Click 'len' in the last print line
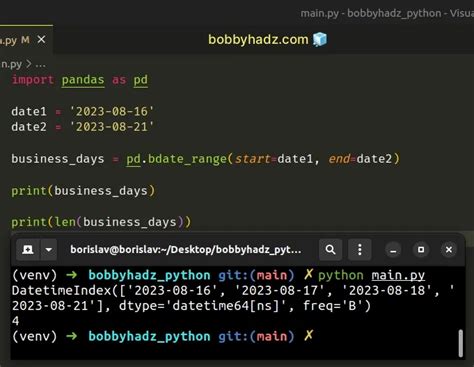 click(x=65, y=222)
